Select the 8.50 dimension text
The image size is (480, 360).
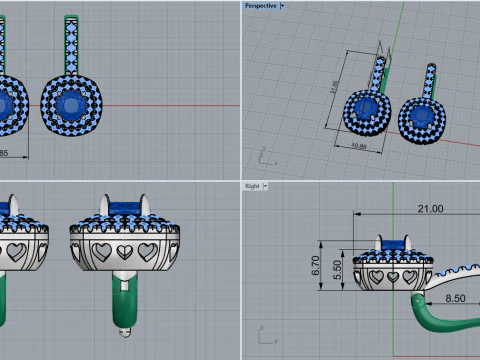(x=455, y=298)
